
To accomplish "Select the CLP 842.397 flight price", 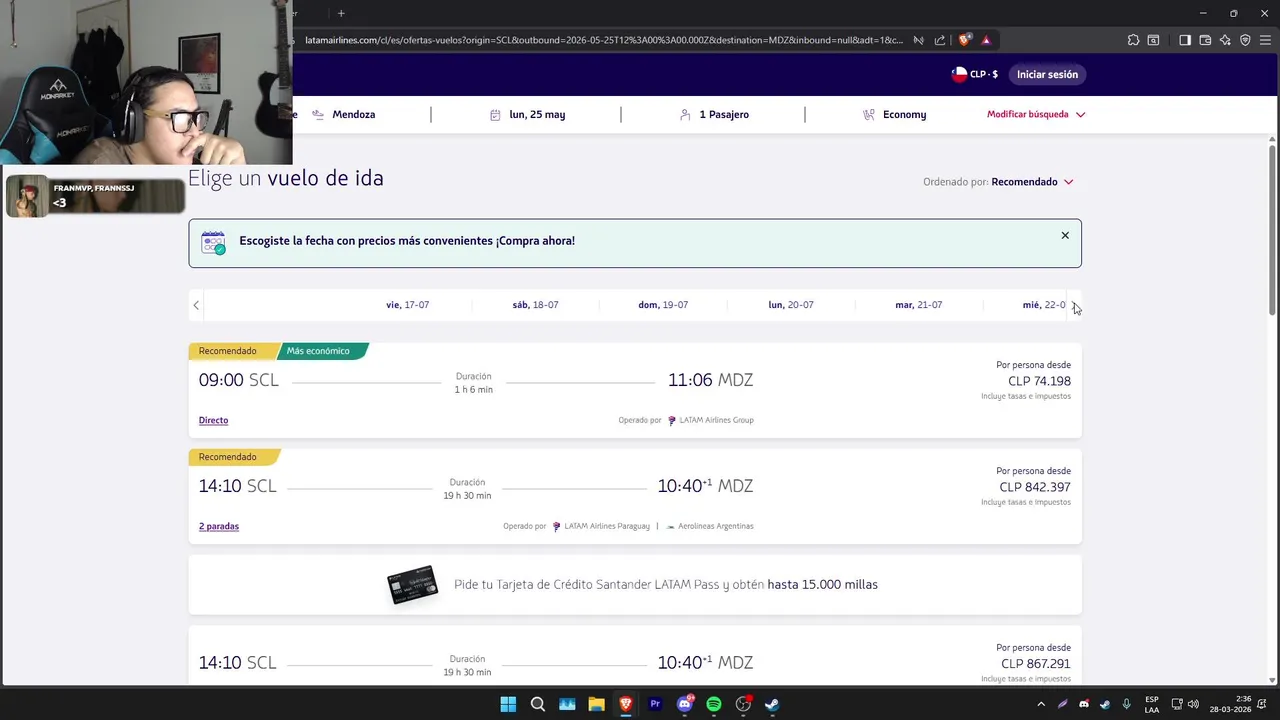I will [x=1035, y=487].
